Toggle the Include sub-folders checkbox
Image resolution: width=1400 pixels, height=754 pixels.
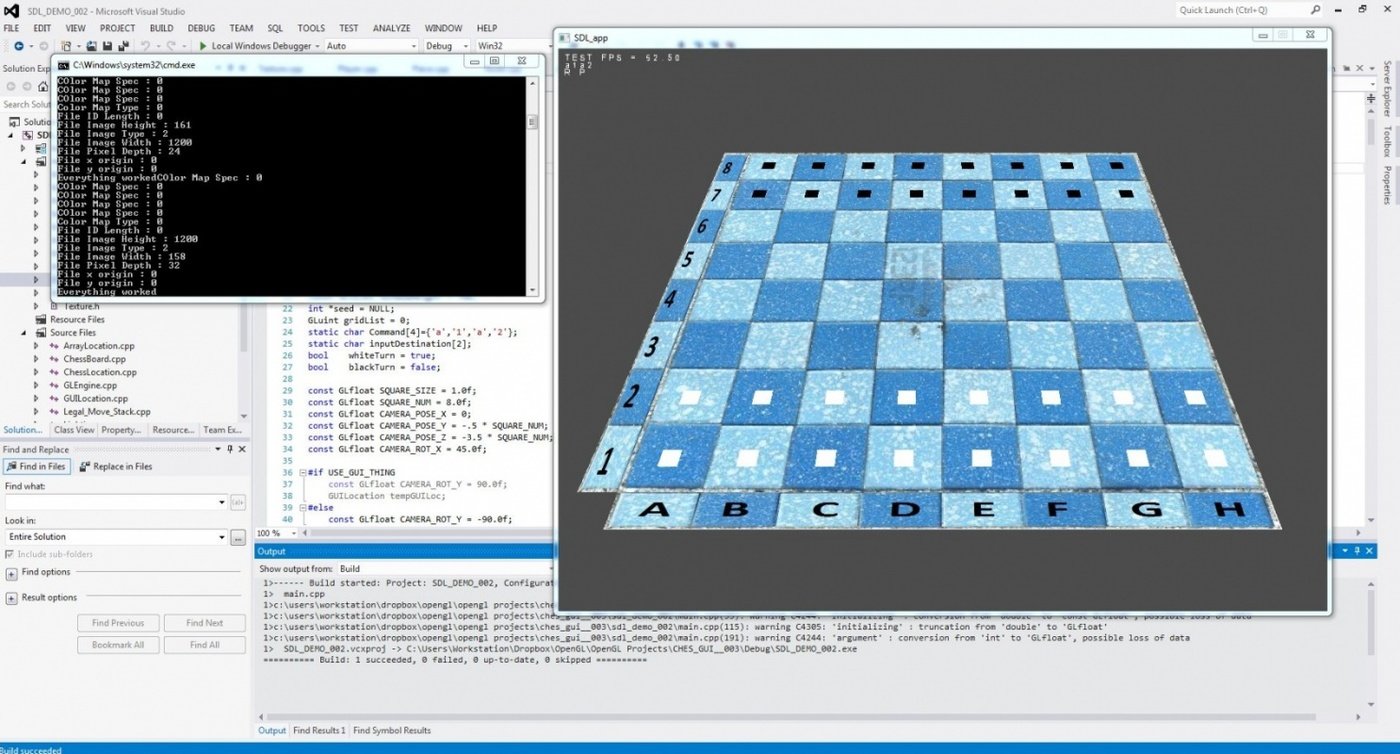click(9, 554)
